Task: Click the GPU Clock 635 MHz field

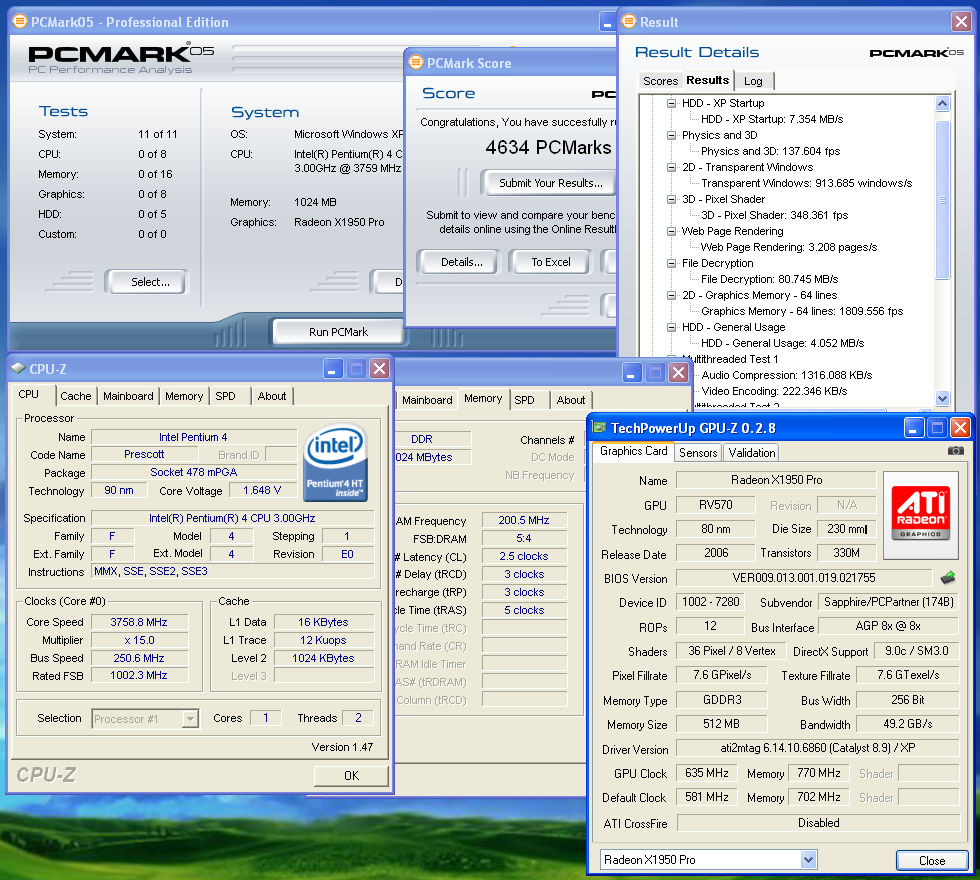Action: (706, 773)
